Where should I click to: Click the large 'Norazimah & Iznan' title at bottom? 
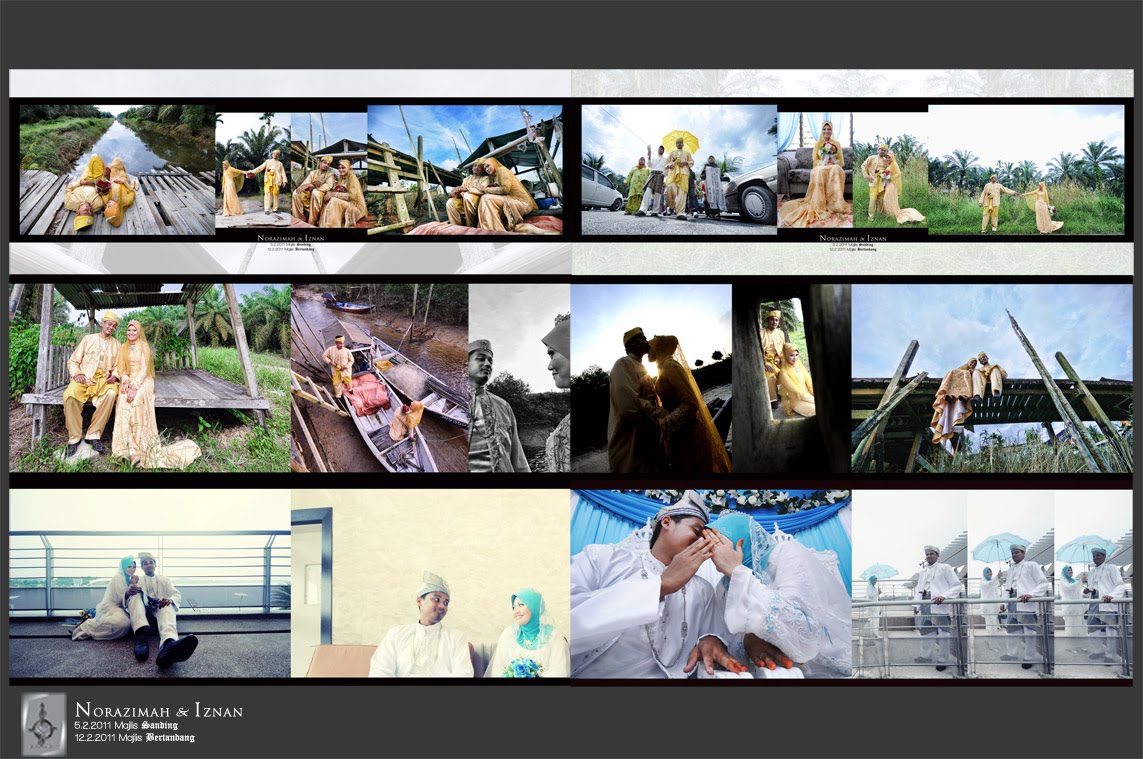click(x=159, y=710)
